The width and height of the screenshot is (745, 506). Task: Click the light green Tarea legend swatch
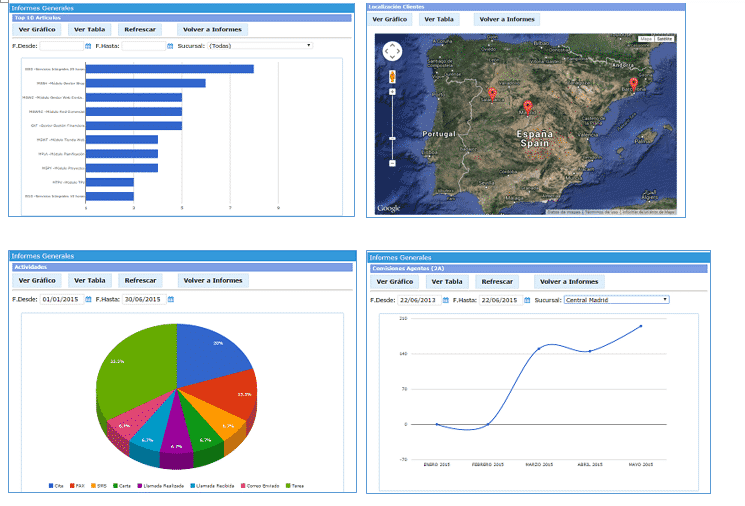(288, 486)
